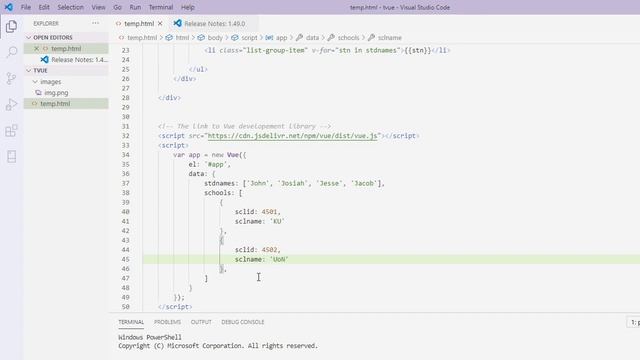Click the VS Code icon on Release Notes tab
640x360 pixels.
[x=178, y=23]
